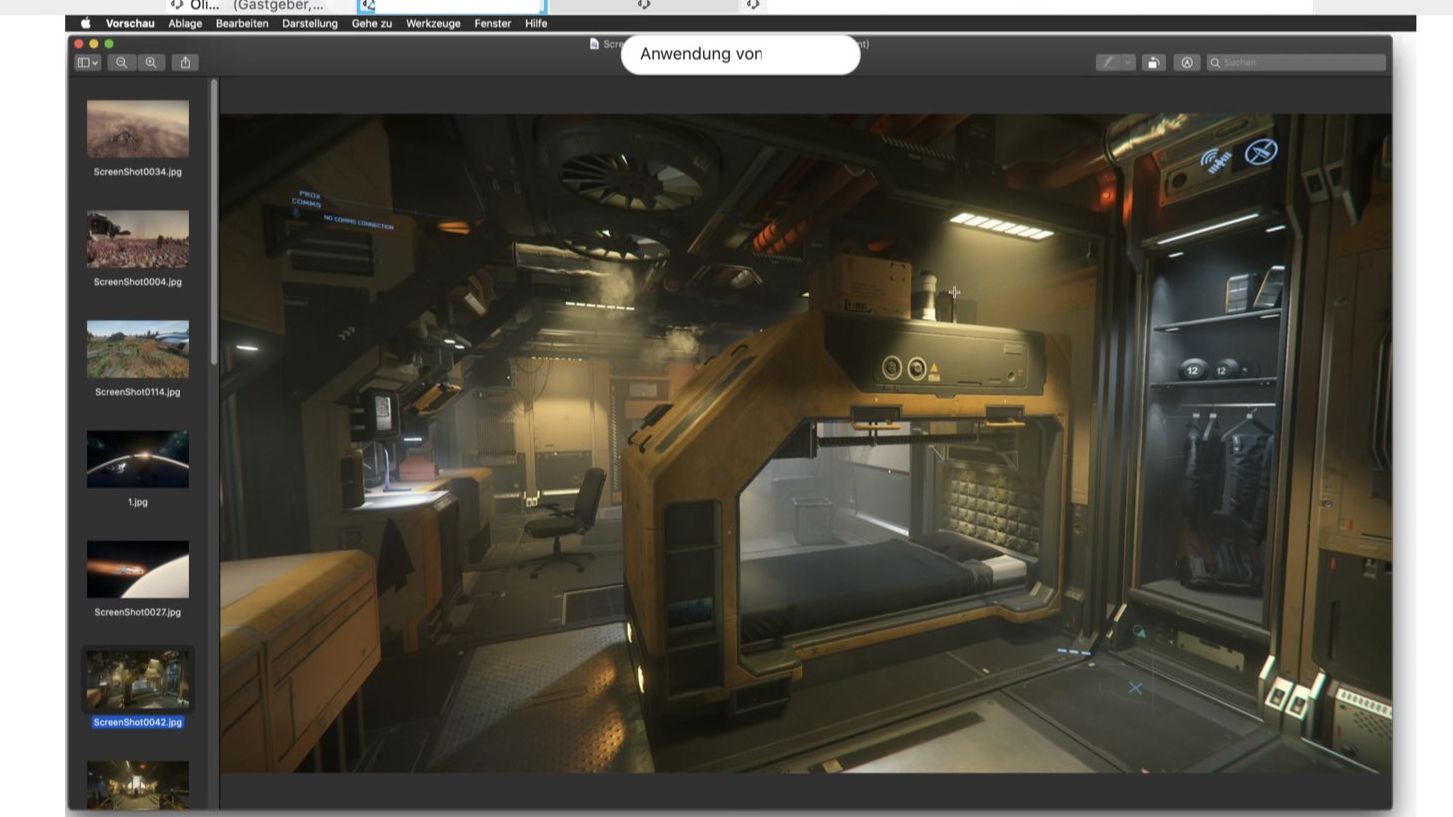This screenshot has height=817, width=1453.
Task: Select the ScreenShot0114.jpg thumbnail
Action: [138, 349]
